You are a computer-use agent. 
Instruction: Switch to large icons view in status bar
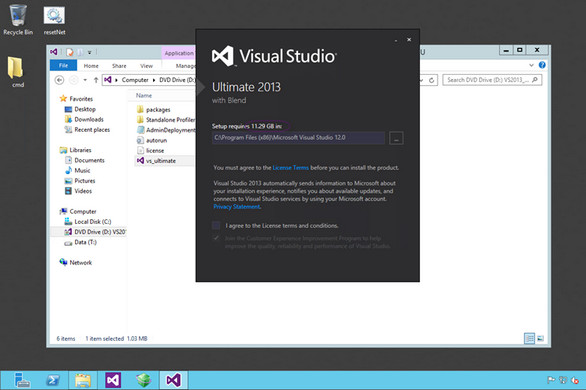click(540, 339)
